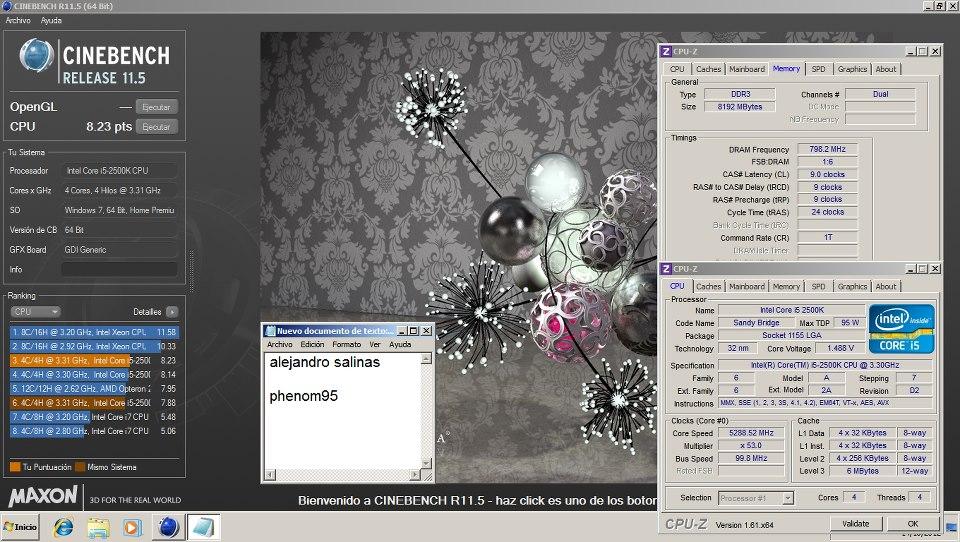Viewport: 960px width, 542px height.
Task: Switch to Mainboard tab in upper CPU-Z window
Action: (747, 69)
